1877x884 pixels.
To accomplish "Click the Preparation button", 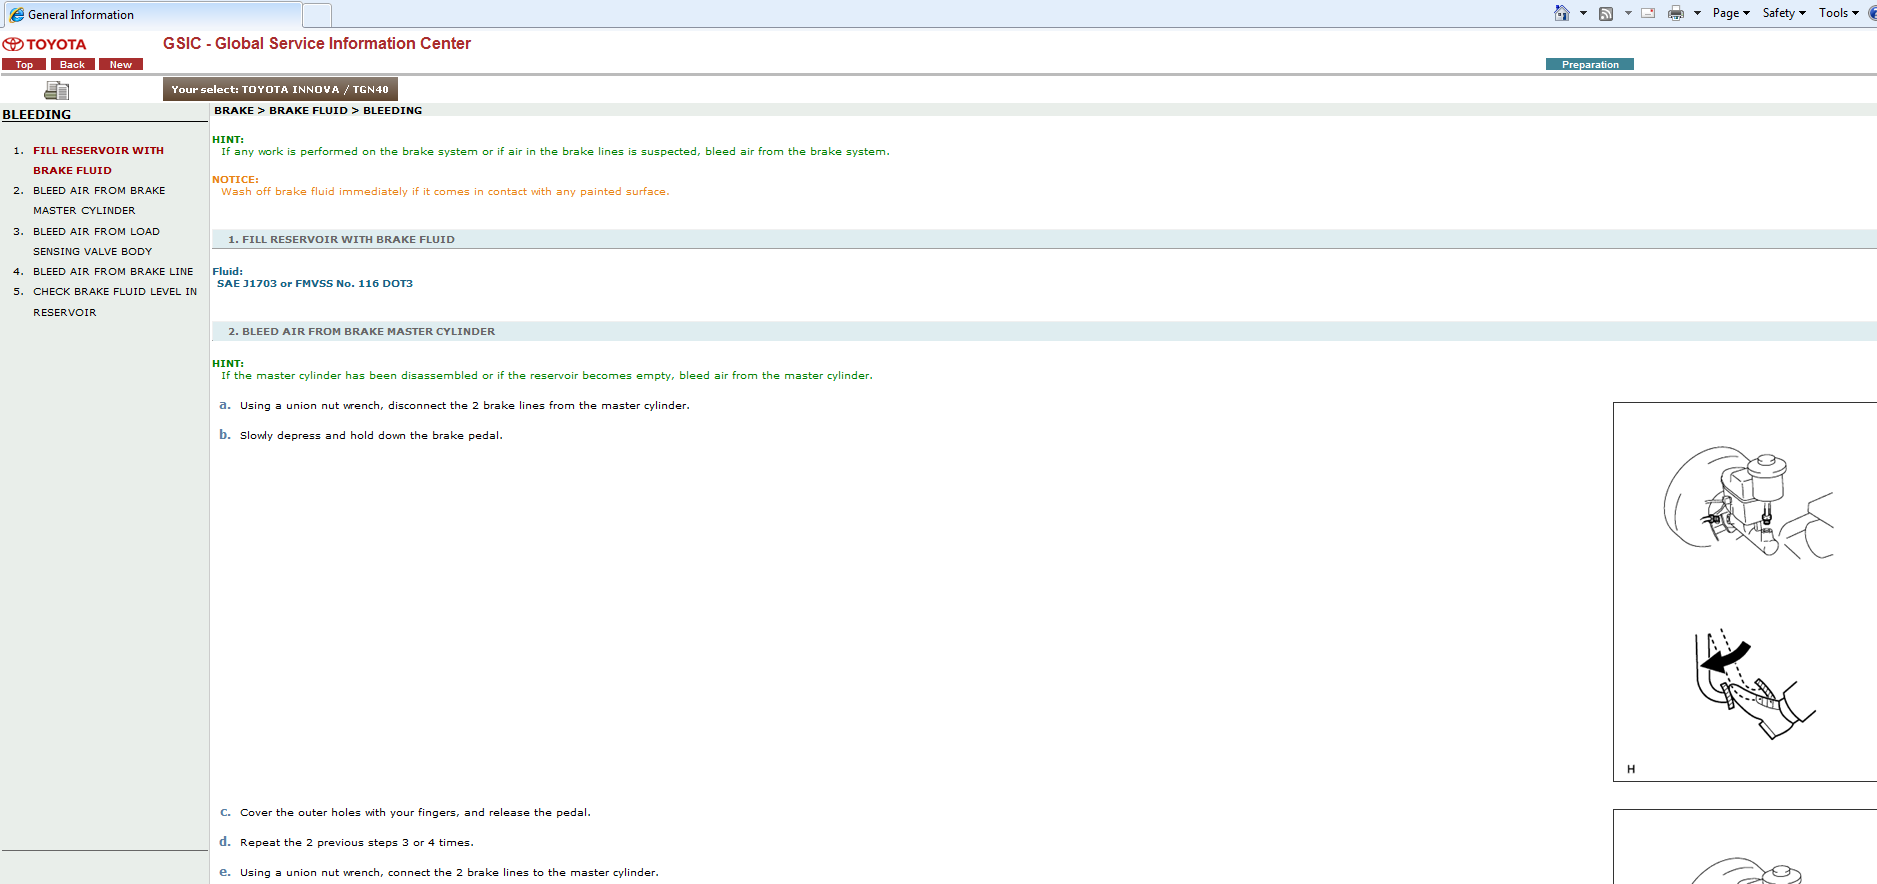I will point(1589,65).
